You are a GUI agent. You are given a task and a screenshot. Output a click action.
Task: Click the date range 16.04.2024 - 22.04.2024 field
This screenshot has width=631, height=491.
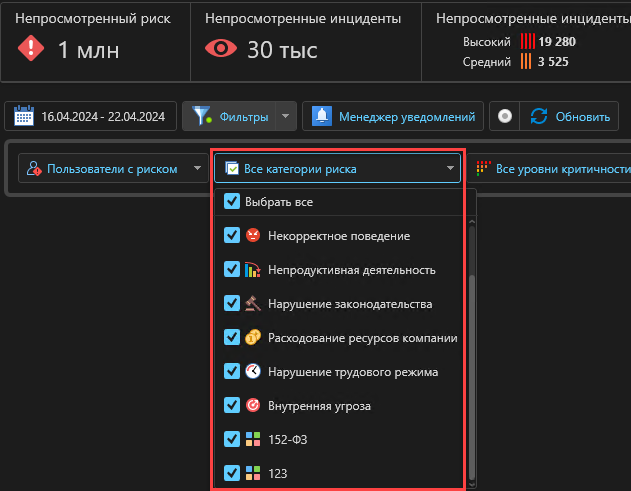point(102,117)
